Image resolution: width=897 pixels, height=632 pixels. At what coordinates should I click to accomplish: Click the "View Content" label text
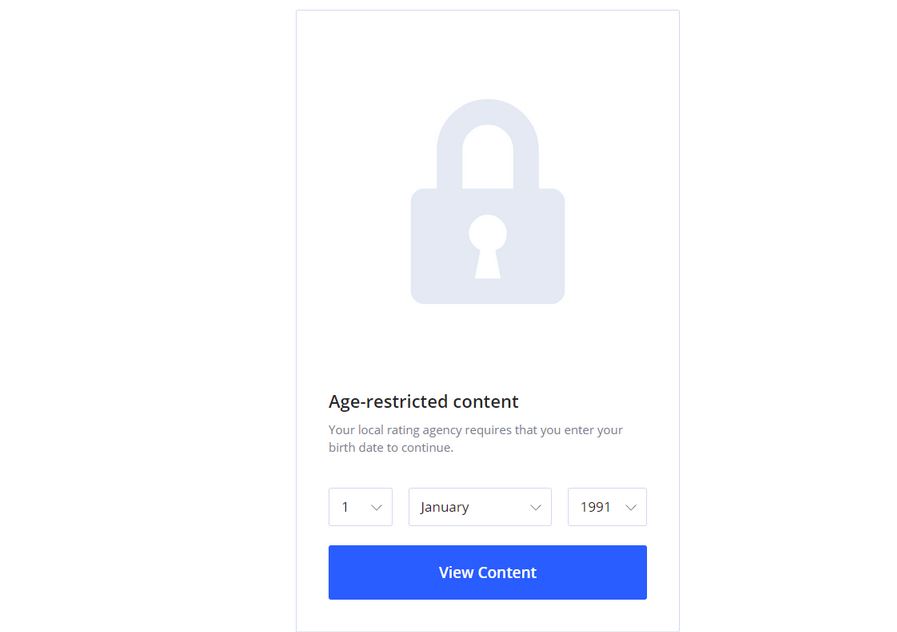(487, 573)
